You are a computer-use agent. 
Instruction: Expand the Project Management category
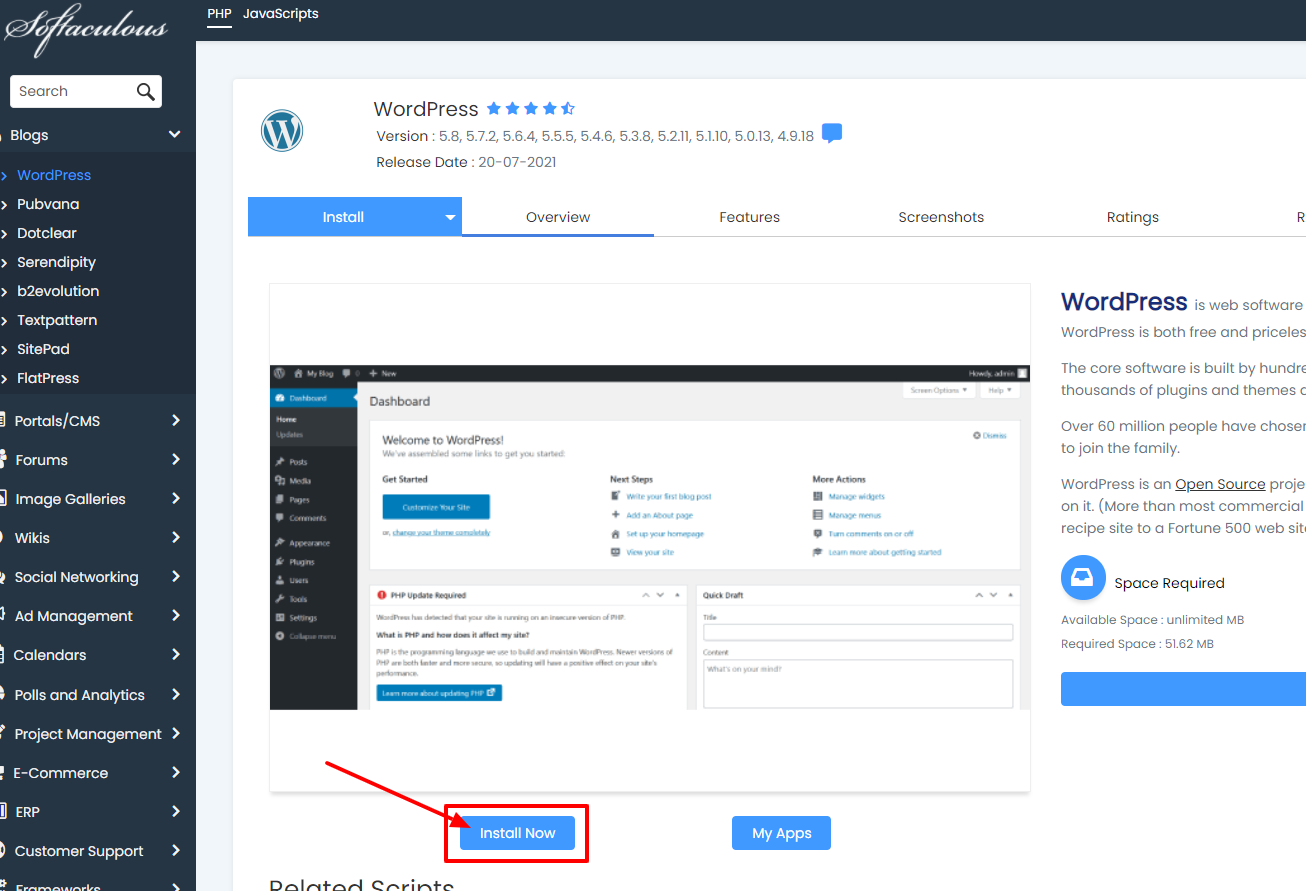[x=98, y=734]
